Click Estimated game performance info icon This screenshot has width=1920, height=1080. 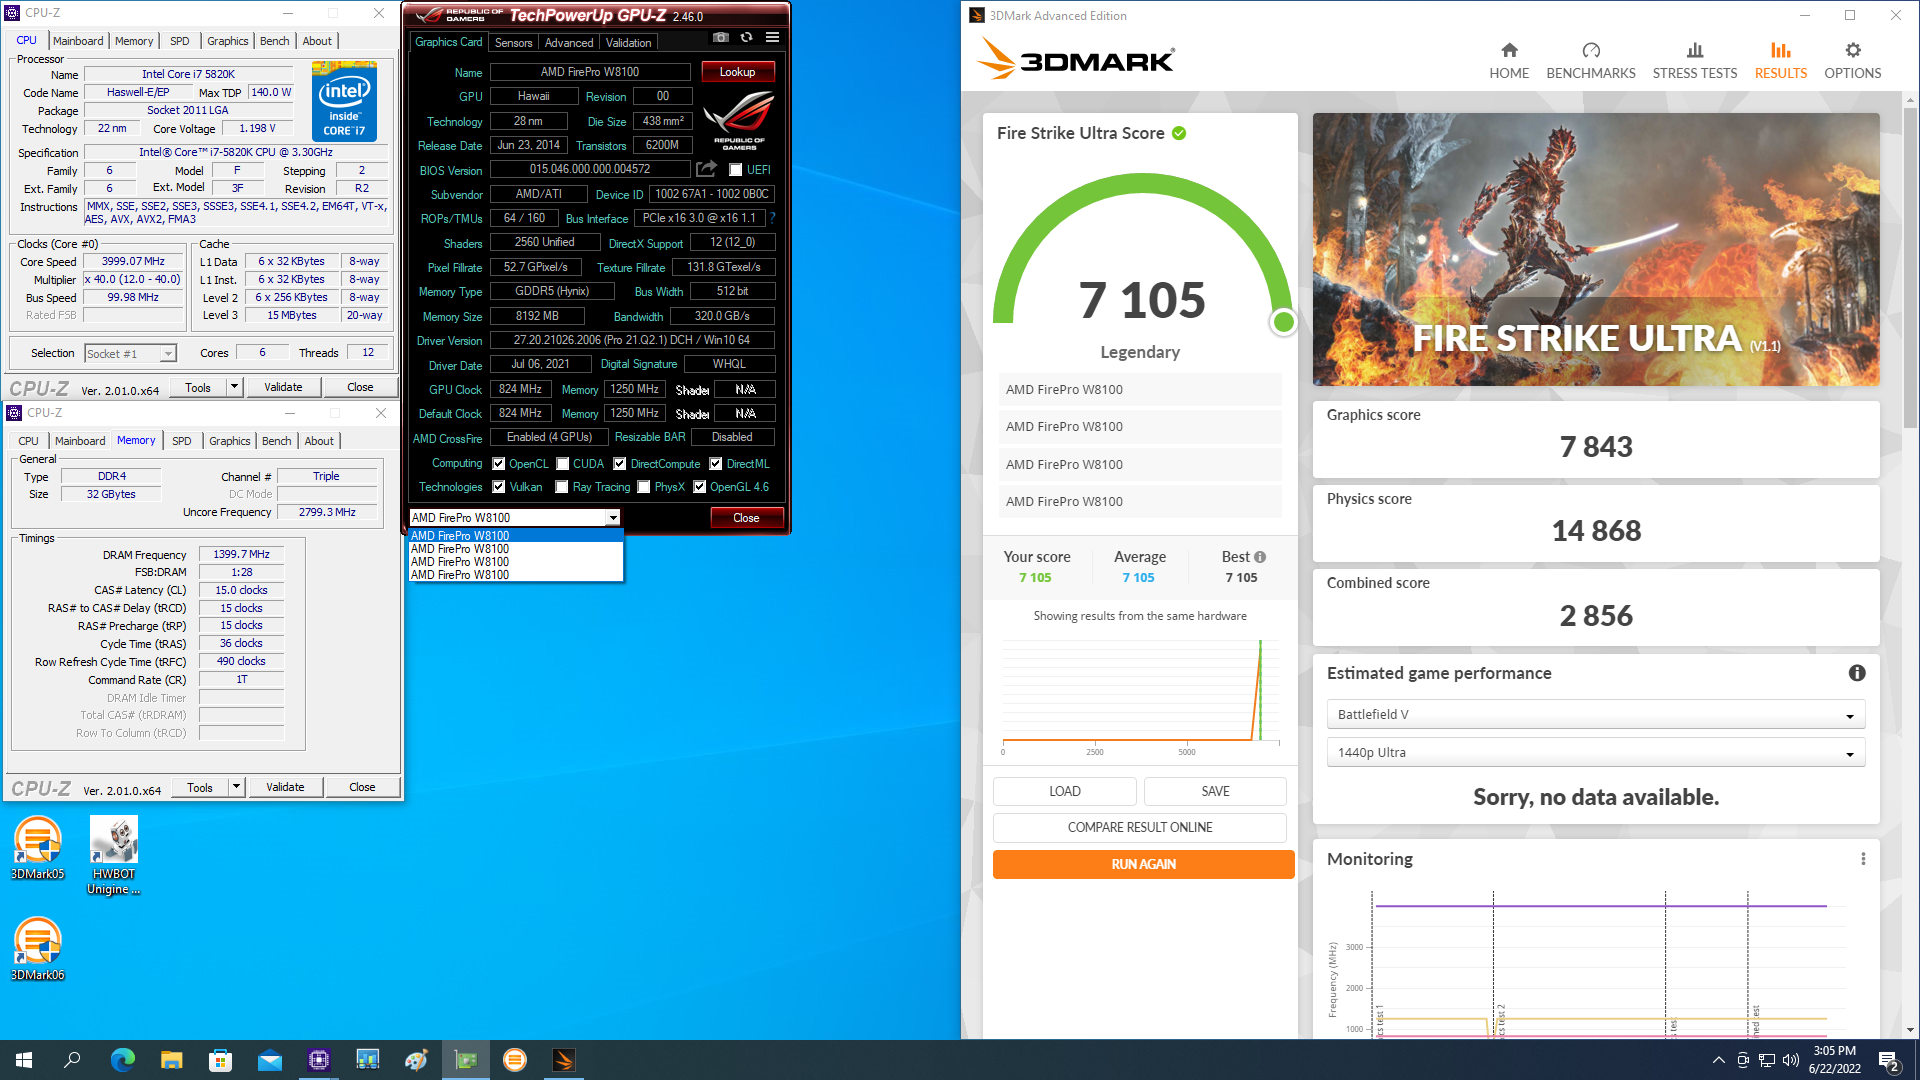coord(1857,673)
